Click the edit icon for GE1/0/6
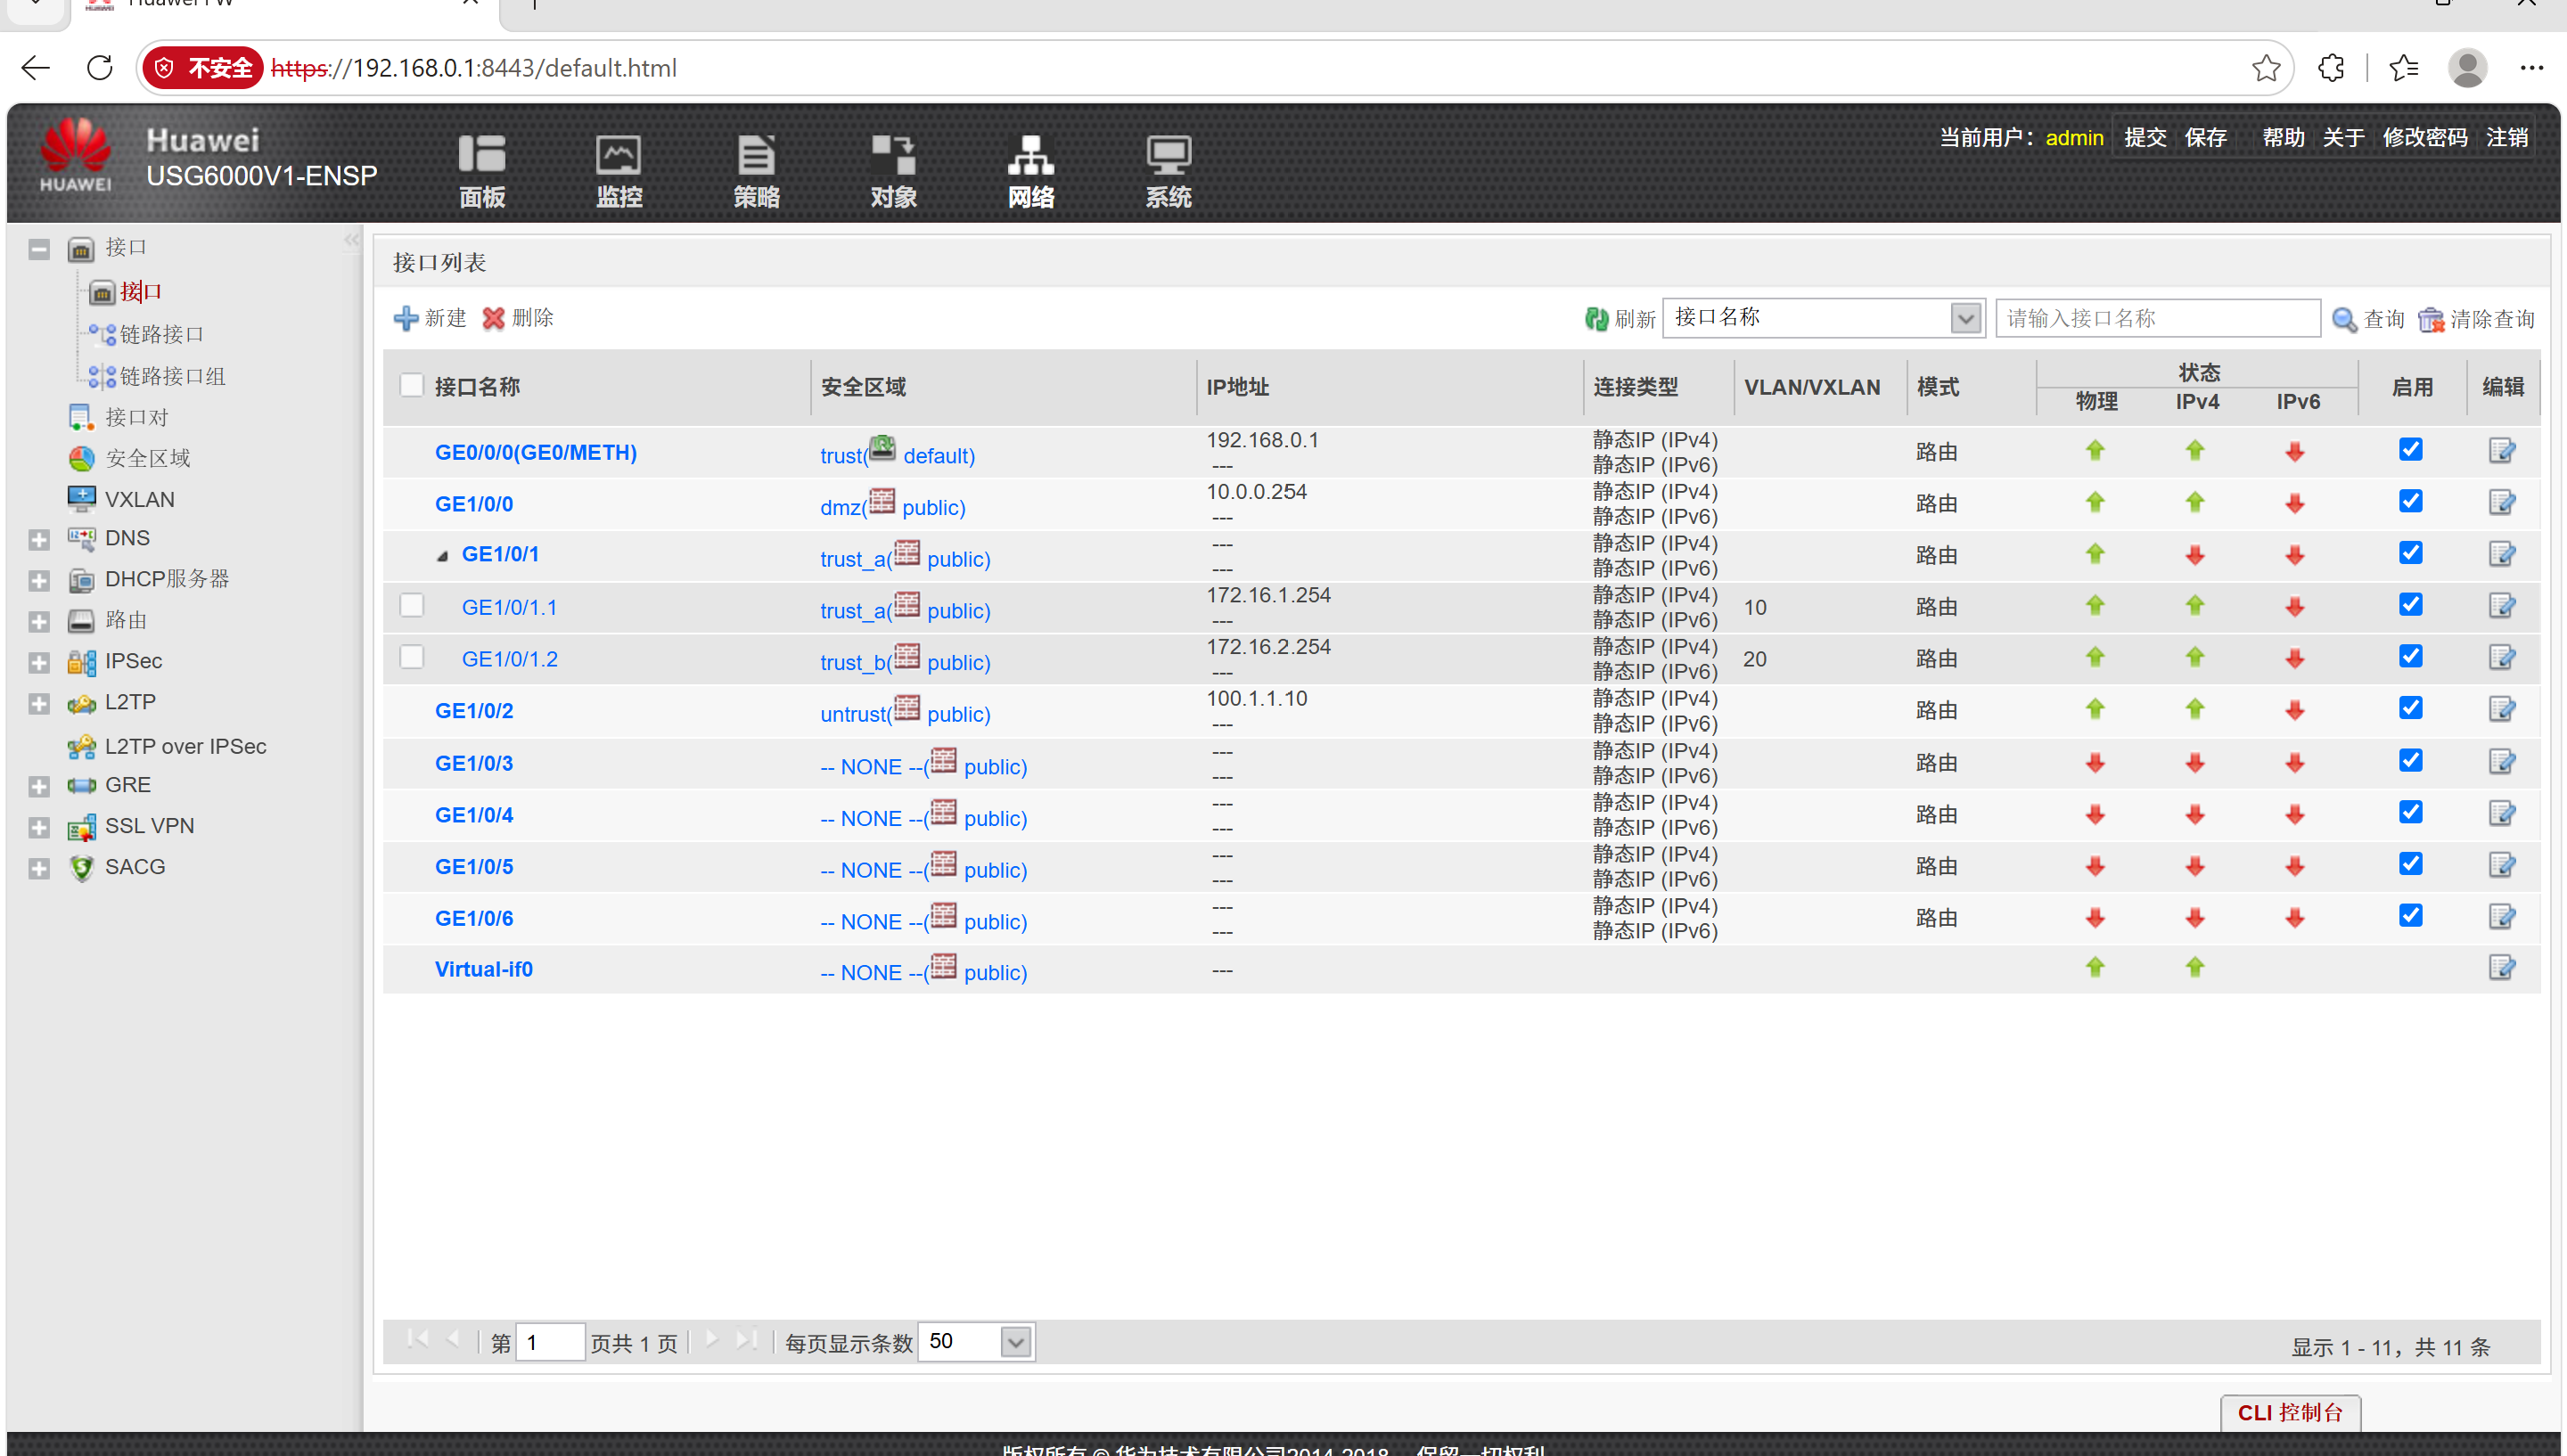 2502,917
